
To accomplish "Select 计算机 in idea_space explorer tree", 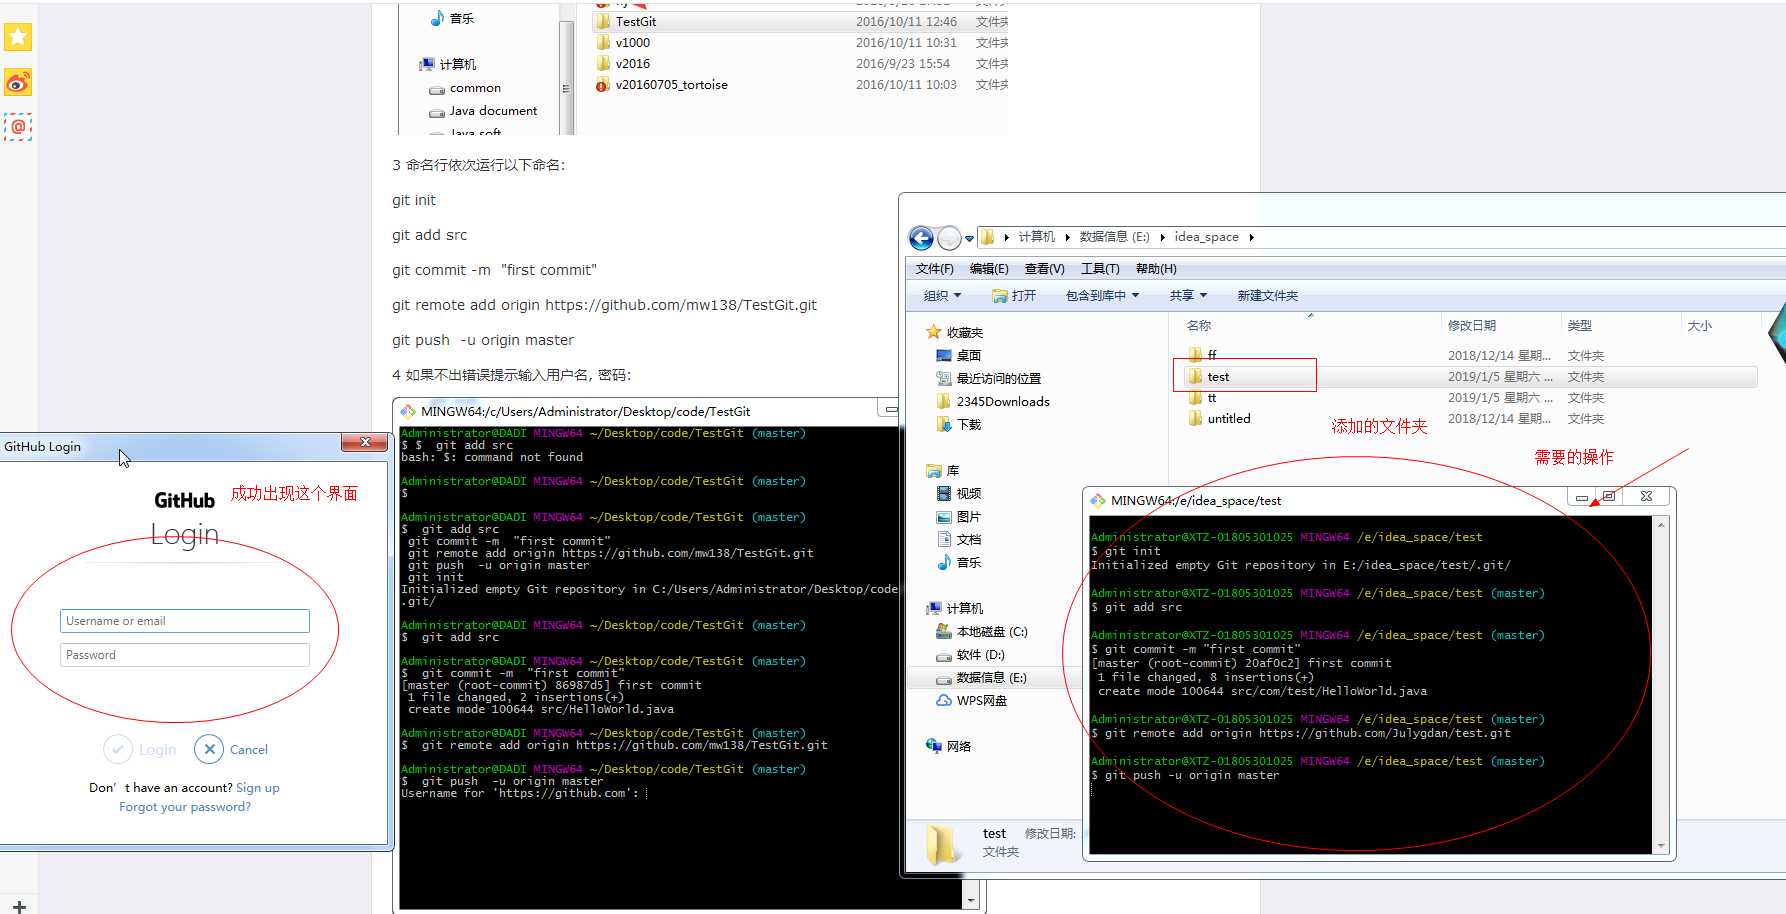I will coord(955,608).
